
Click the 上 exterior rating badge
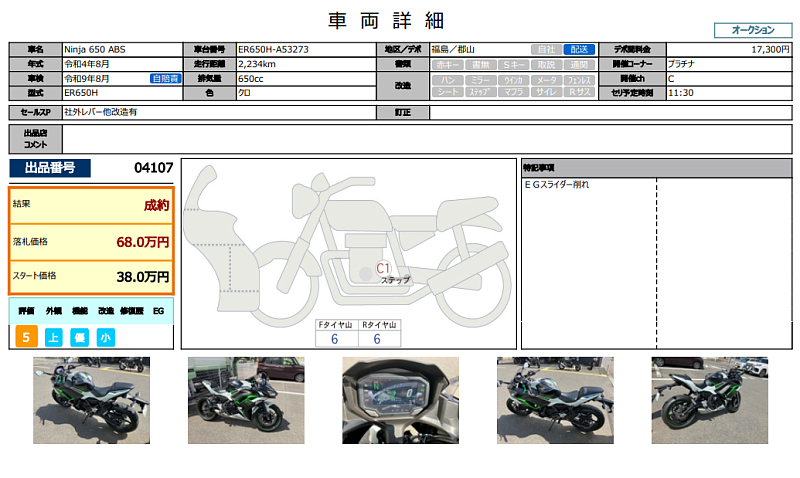click(54, 337)
